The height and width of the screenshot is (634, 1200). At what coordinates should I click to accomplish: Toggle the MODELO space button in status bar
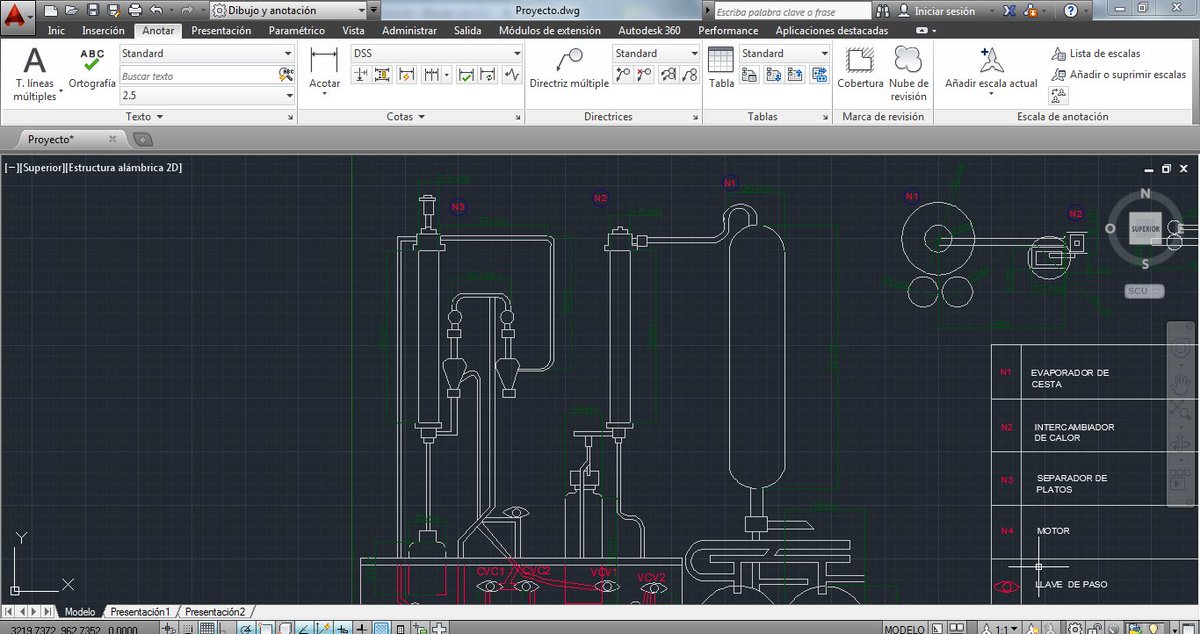tap(905, 629)
